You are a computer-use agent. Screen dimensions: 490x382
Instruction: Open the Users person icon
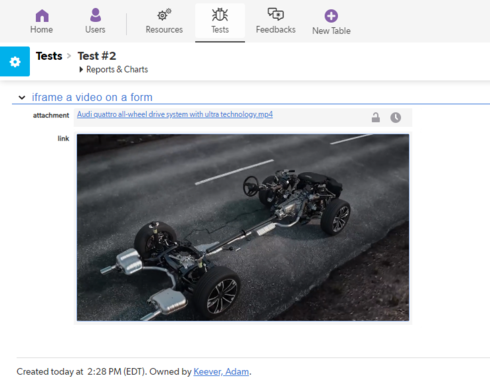click(x=95, y=15)
